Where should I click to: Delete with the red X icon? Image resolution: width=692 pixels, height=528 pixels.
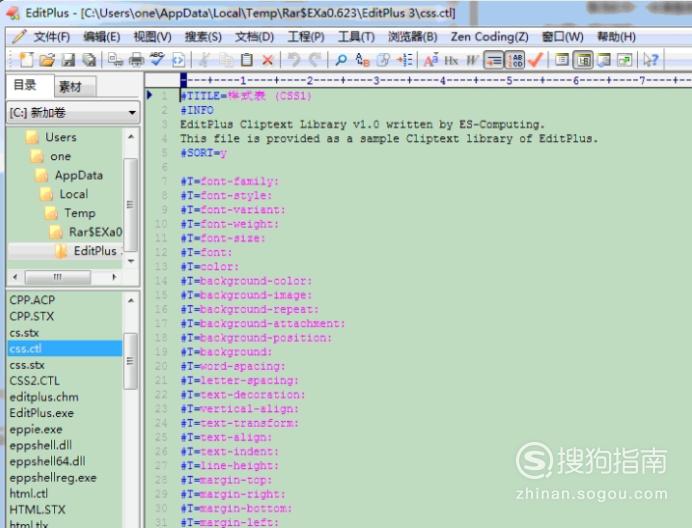(267, 60)
